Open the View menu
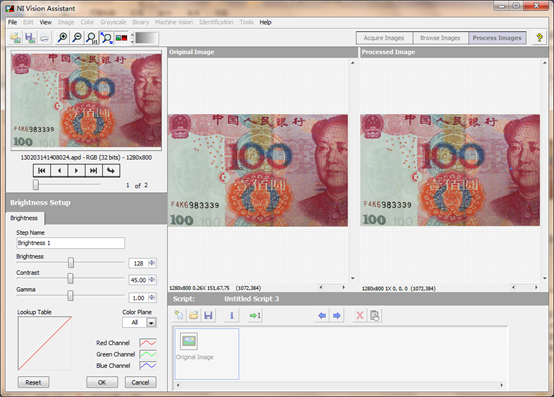The image size is (554, 397). [45, 22]
